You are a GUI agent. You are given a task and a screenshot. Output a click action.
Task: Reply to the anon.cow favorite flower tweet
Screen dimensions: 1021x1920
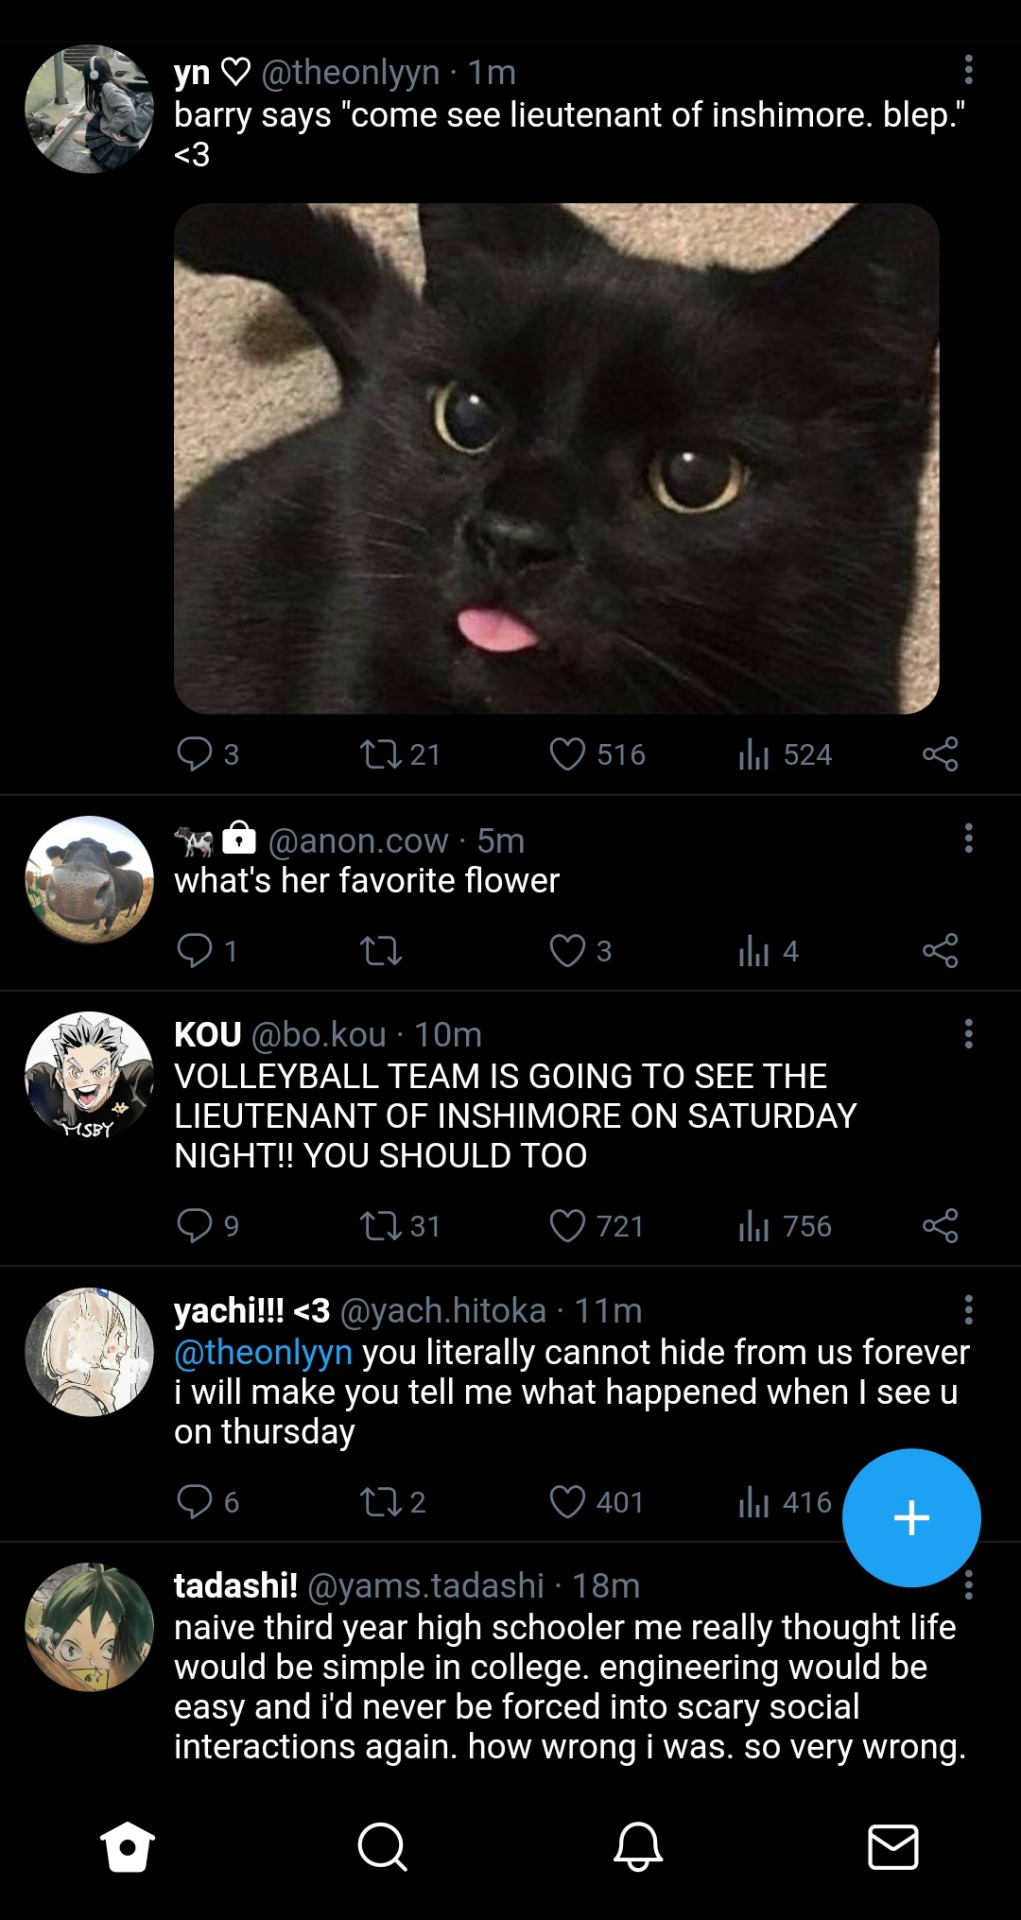(194, 950)
